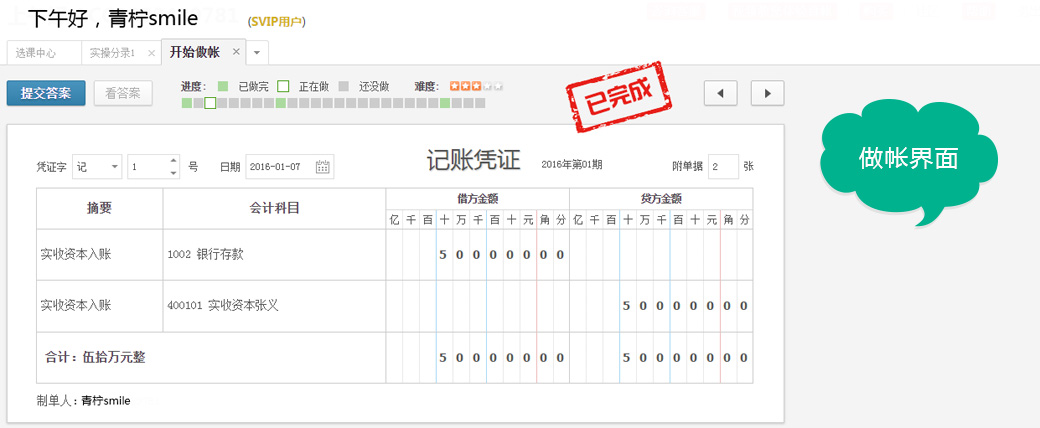
Task: Click the 看答案 button
Action: point(123,93)
